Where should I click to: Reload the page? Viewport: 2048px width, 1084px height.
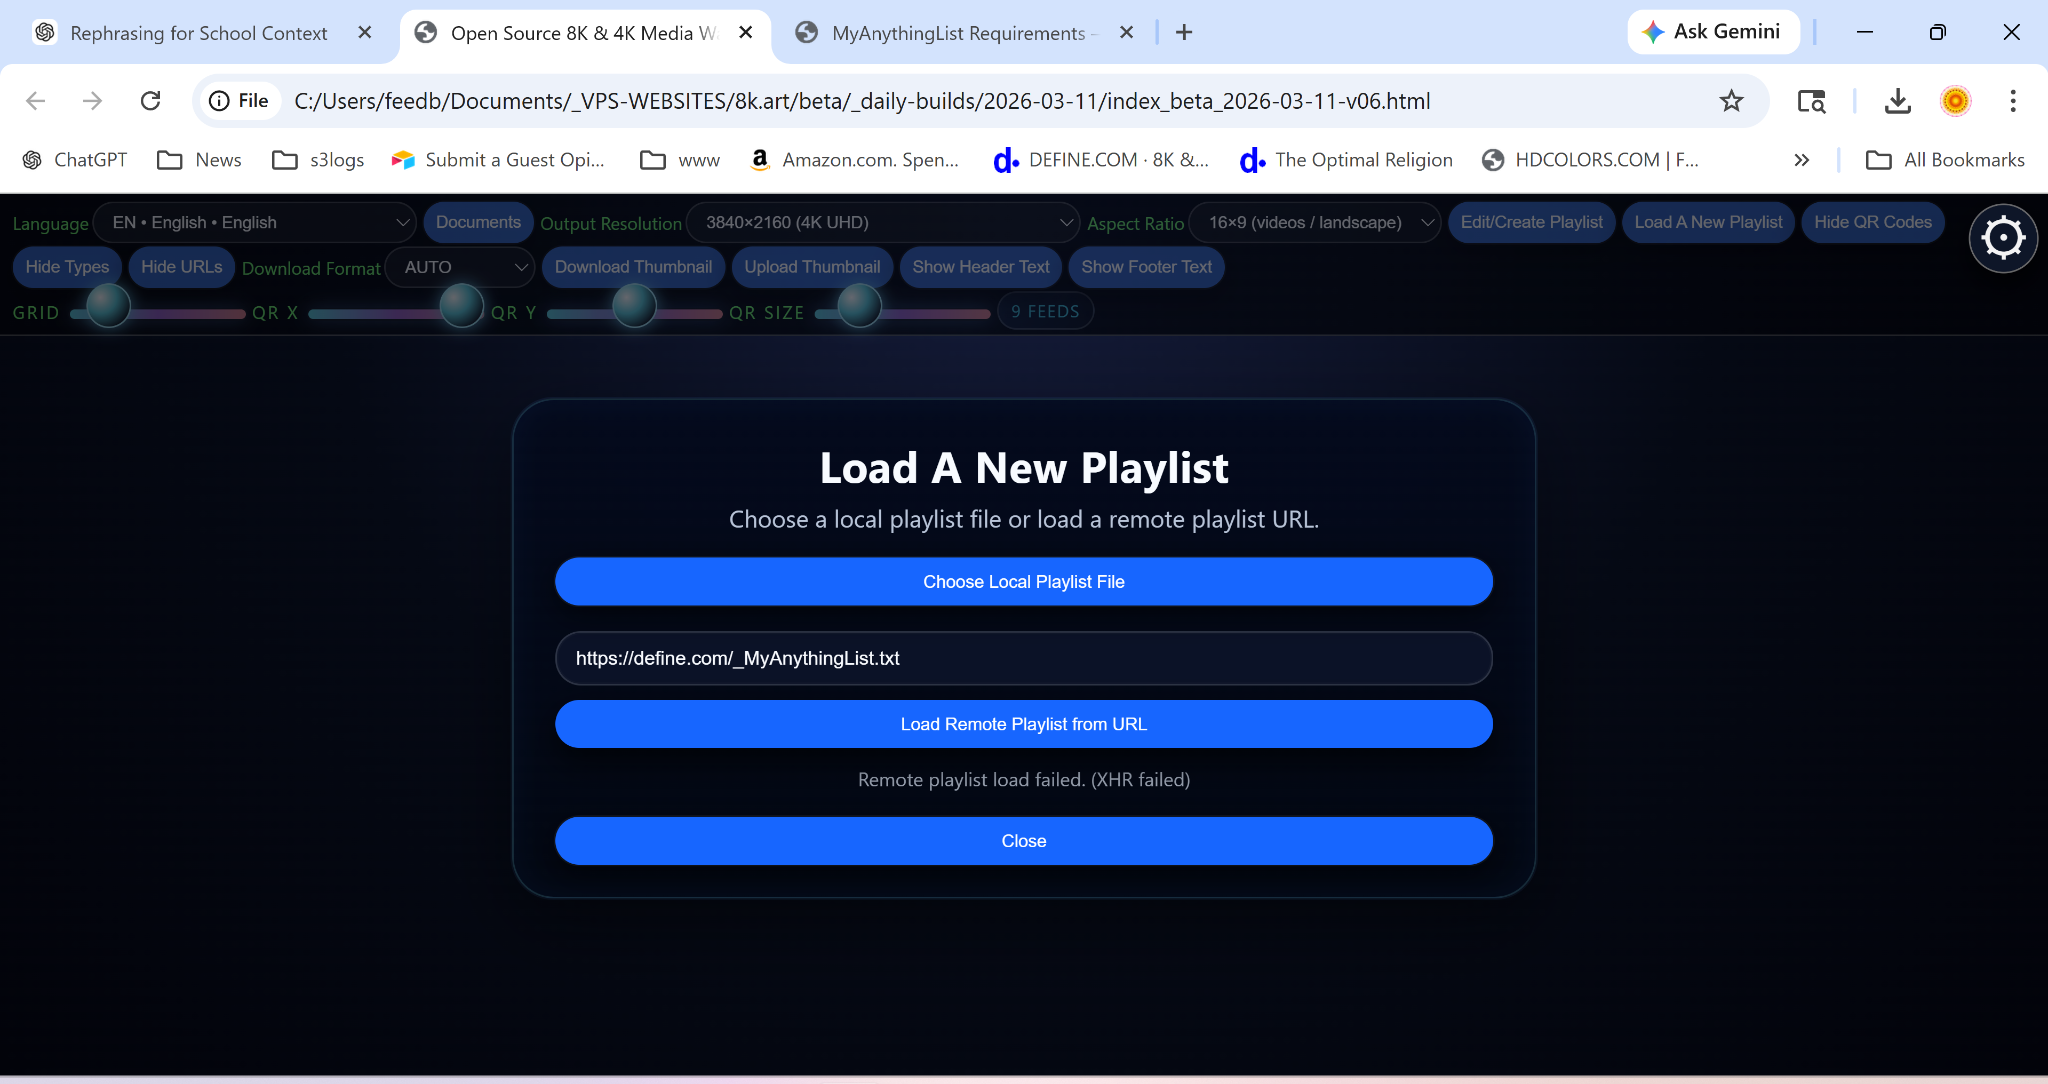[151, 101]
